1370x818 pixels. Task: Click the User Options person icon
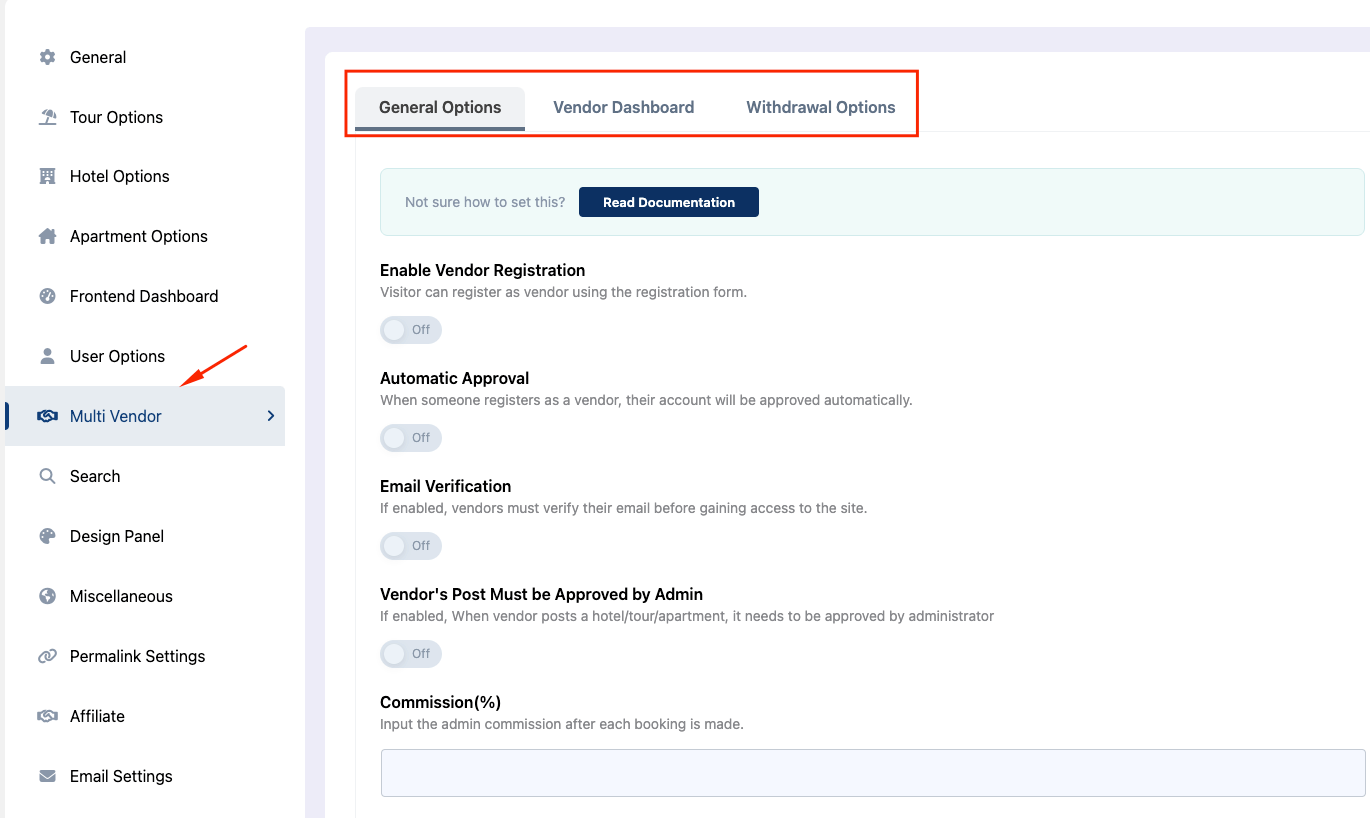click(47, 356)
